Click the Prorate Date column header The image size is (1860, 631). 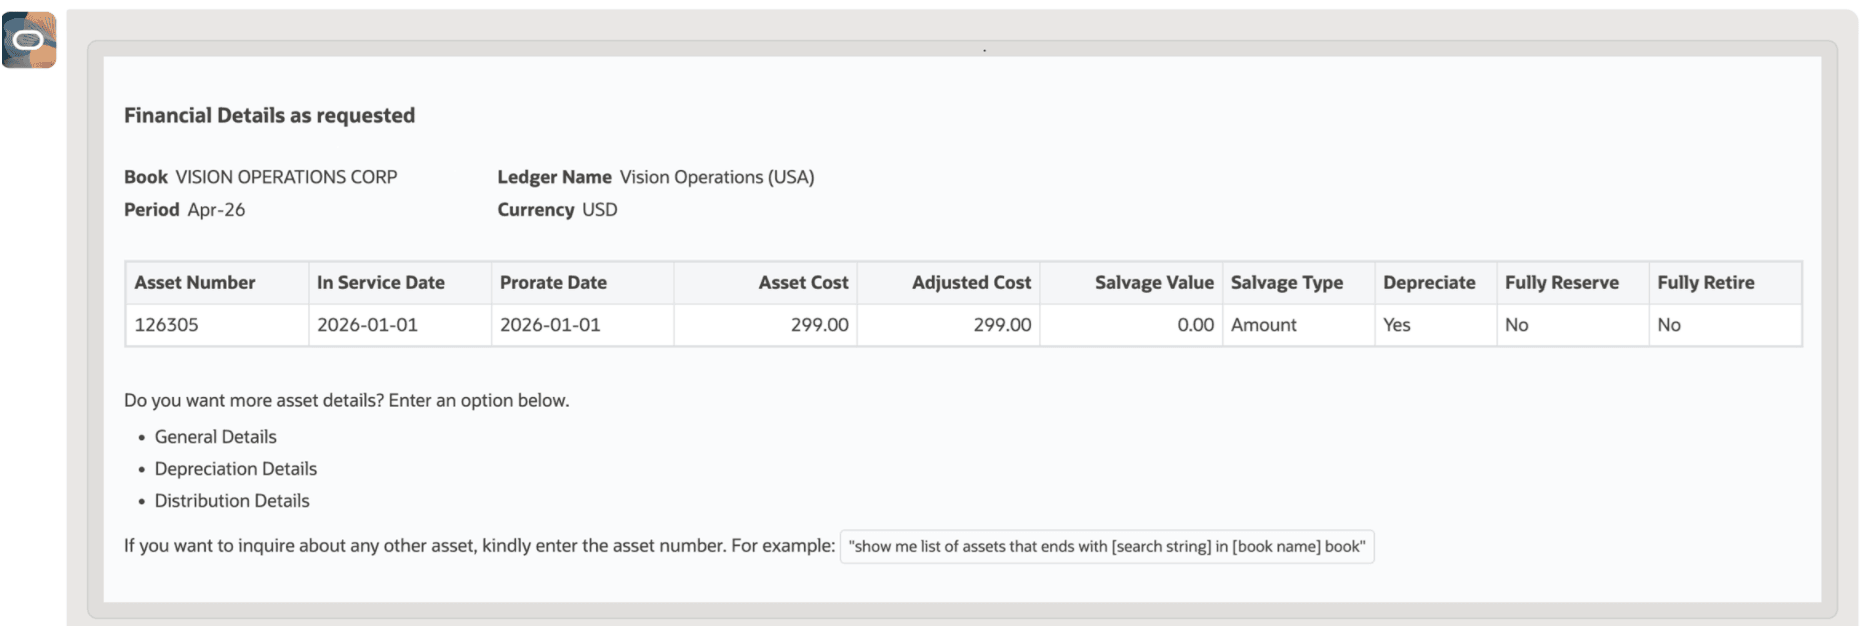click(x=582, y=283)
